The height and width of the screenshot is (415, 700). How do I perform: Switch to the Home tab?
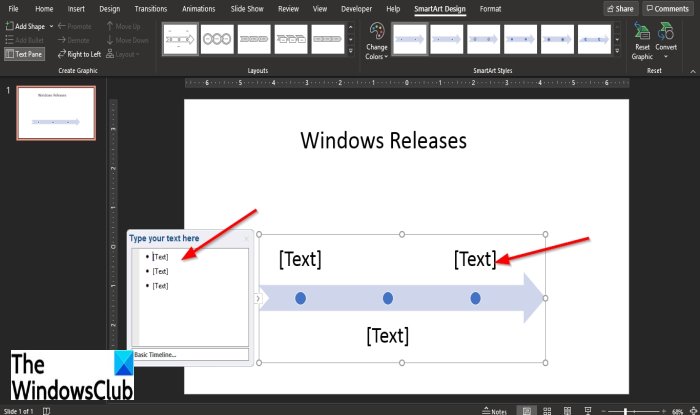pyautogui.click(x=44, y=8)
